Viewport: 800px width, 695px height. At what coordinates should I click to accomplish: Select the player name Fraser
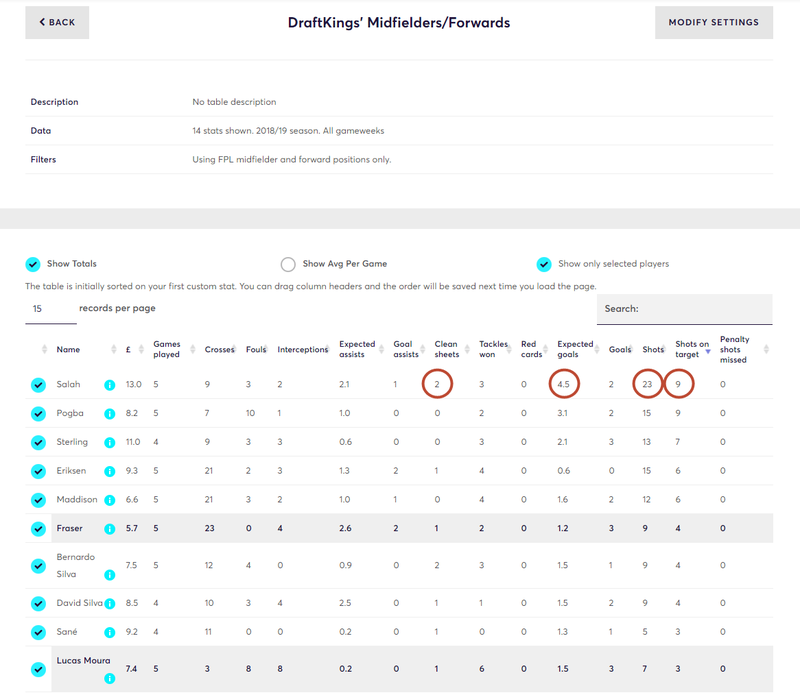click(69, 528)
